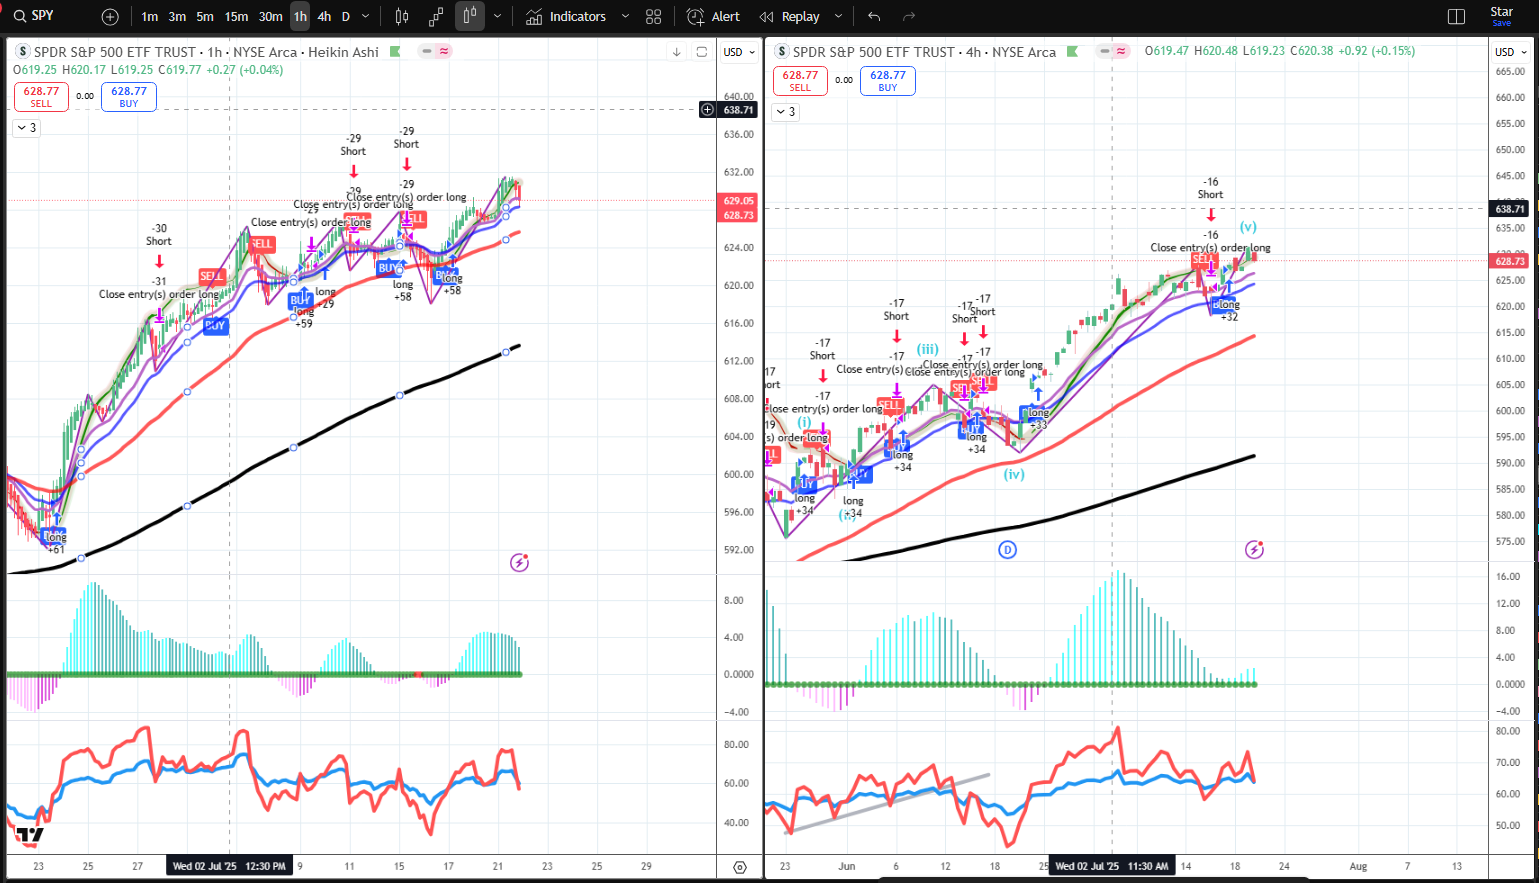Expand the 3 indicators legend in left chart
1539x883 pixels.
pyautogui.click(x=26, y=128)
